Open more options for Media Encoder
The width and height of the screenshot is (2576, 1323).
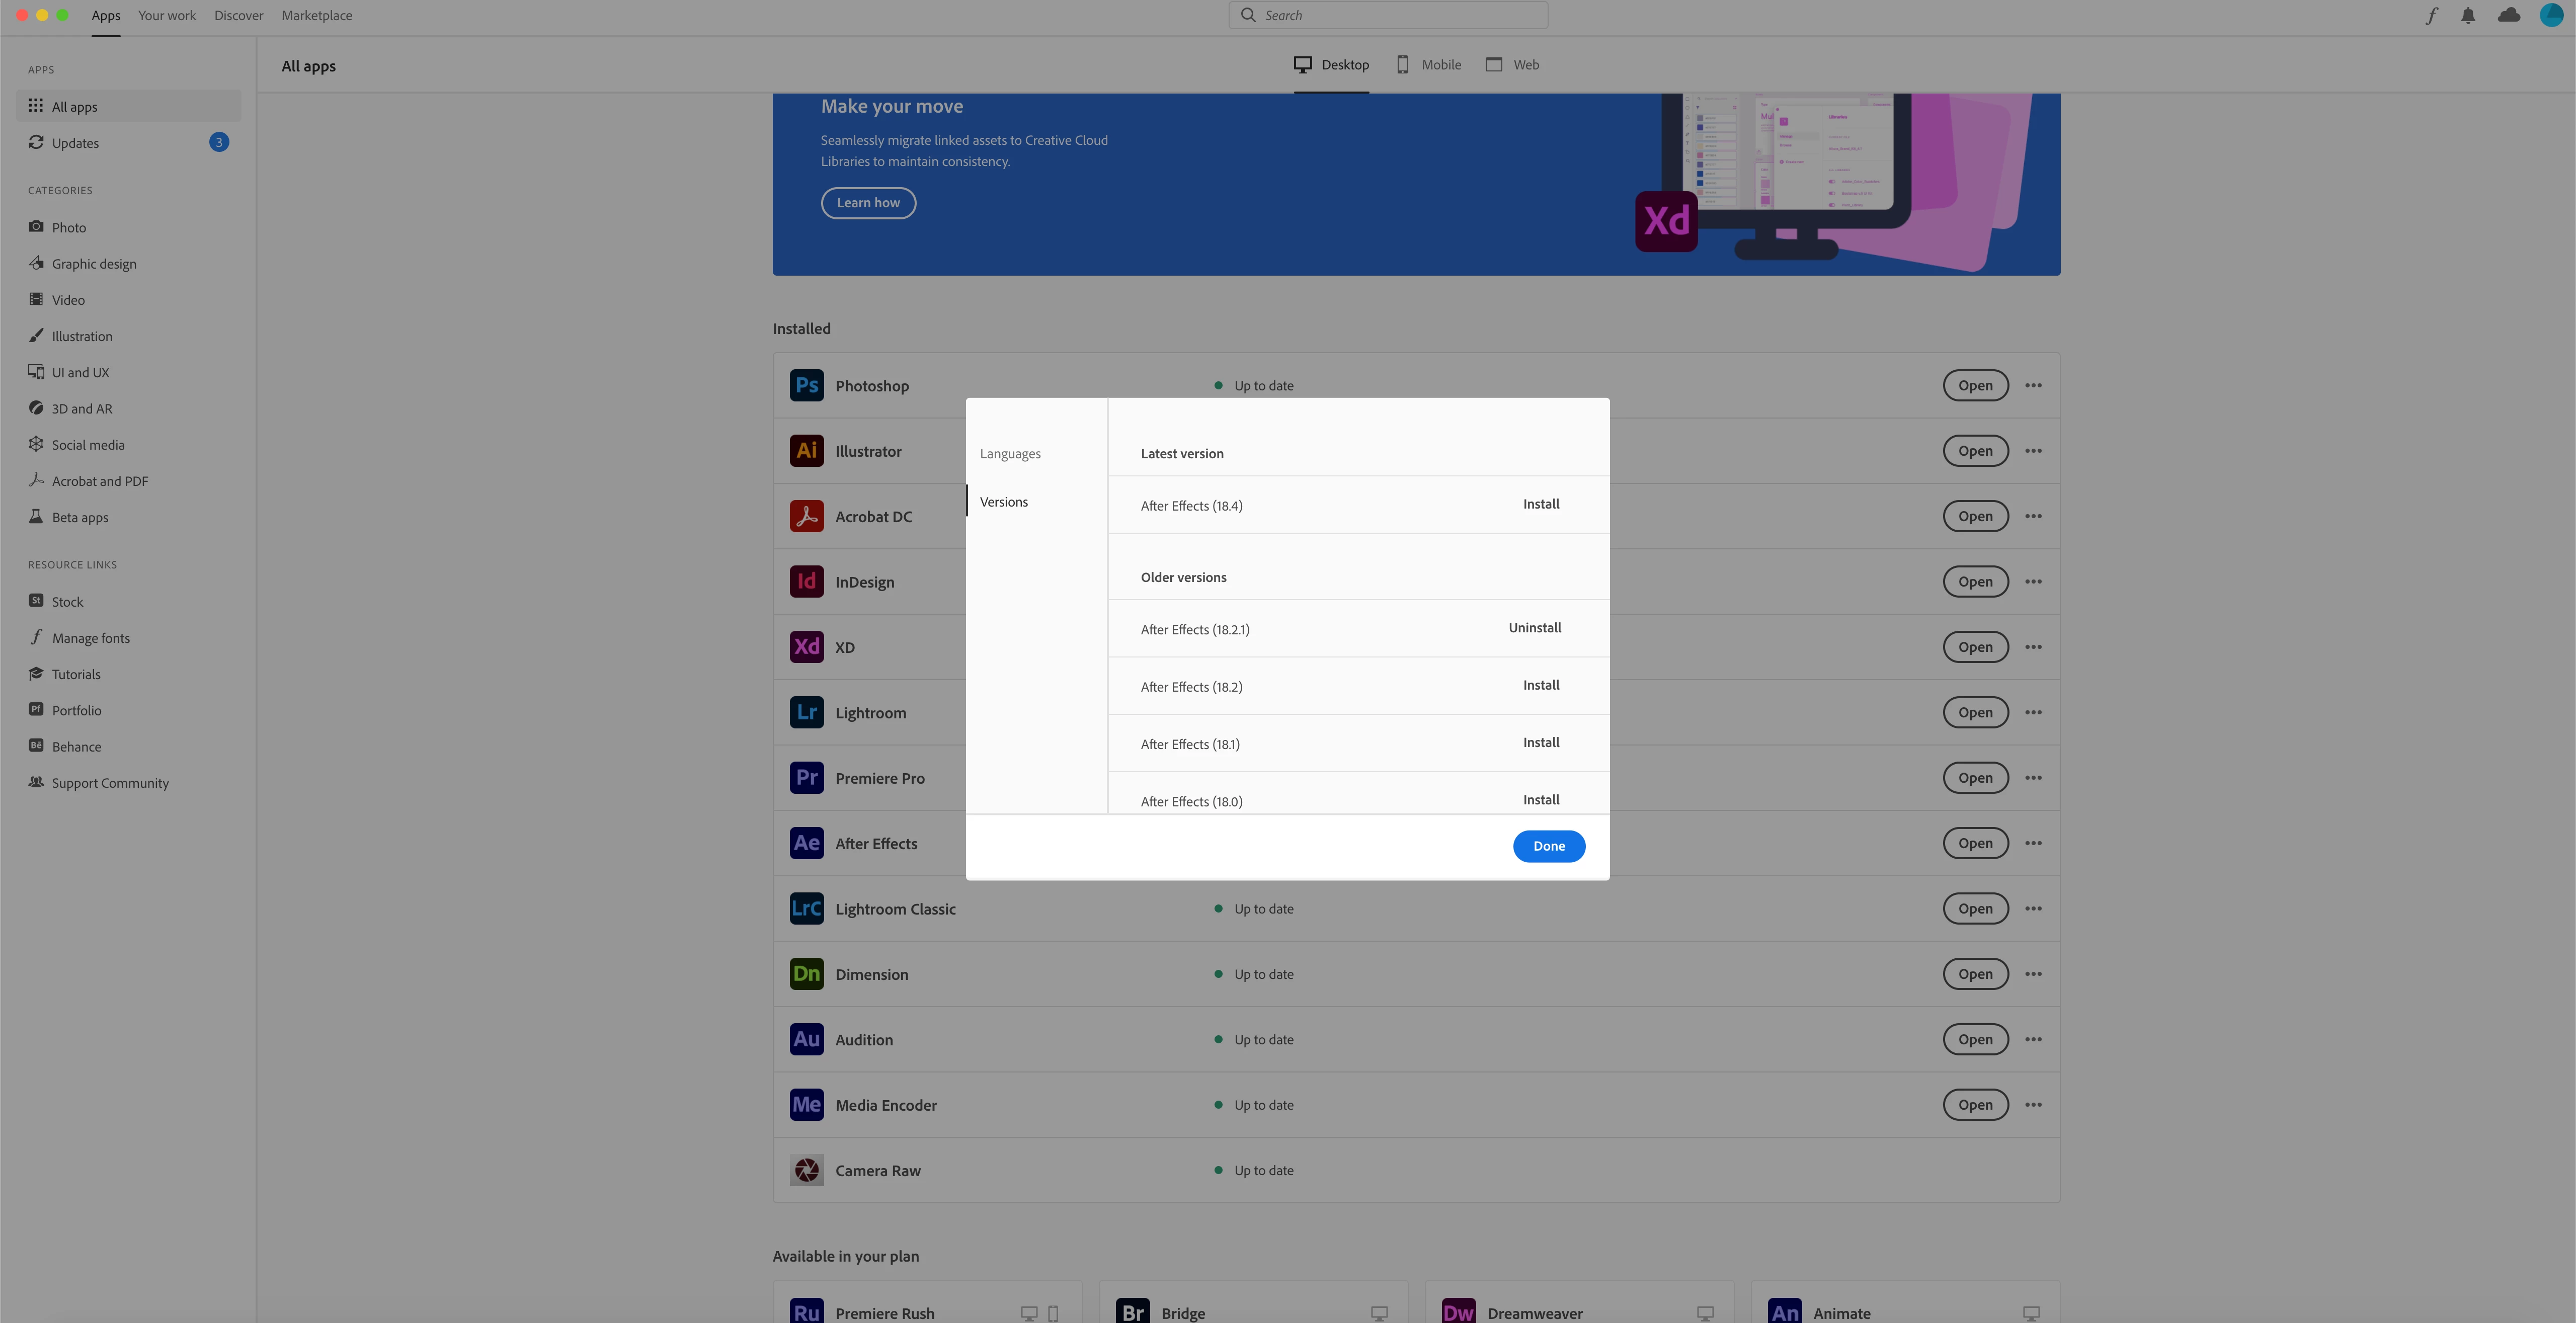[x=2033, y=1104]
